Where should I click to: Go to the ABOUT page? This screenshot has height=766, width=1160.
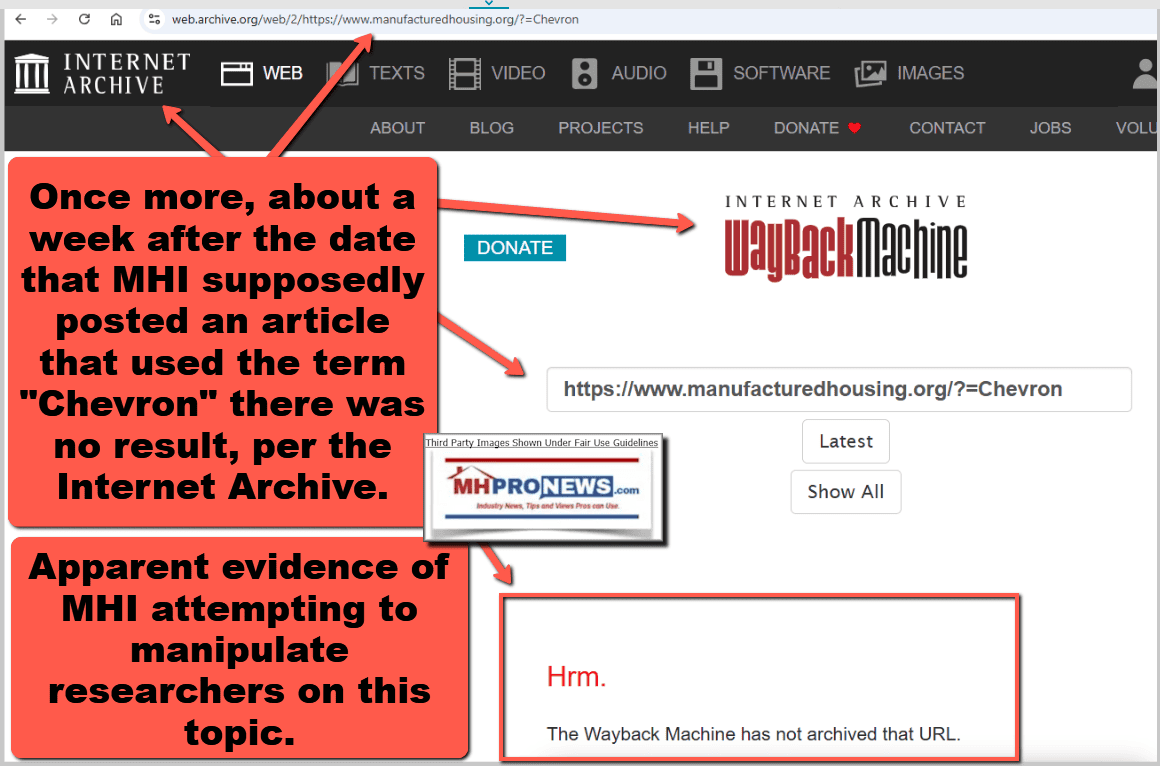(x=397, y=128)
